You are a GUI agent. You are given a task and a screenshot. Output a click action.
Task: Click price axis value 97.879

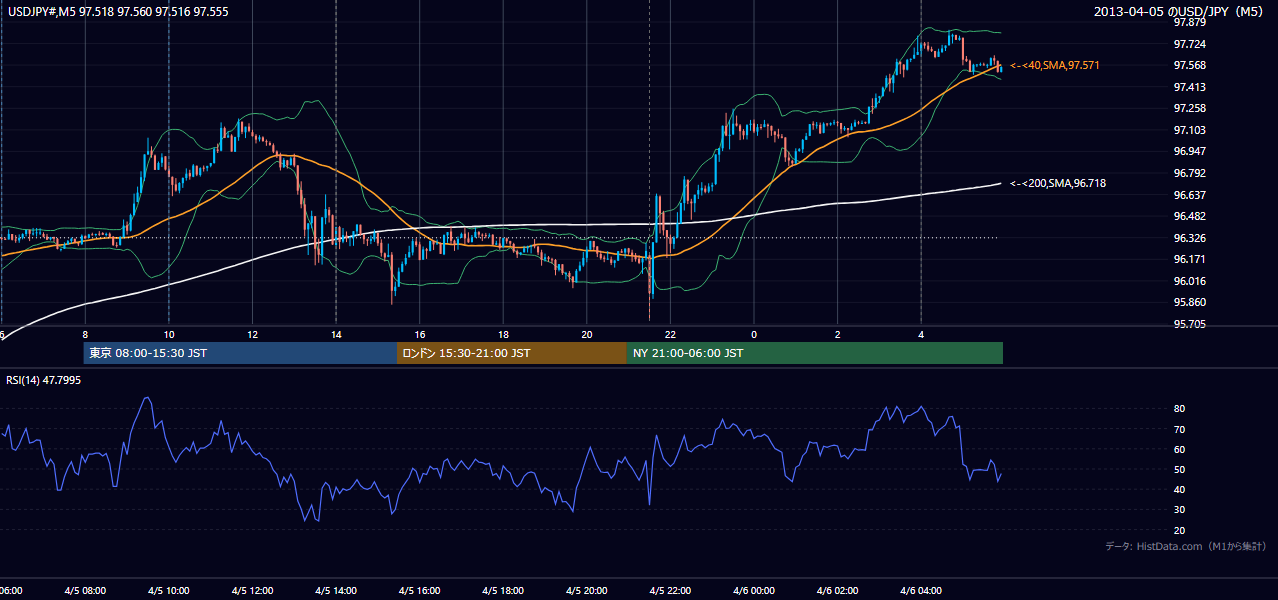pyautogui.click(x=1188, y=22)
